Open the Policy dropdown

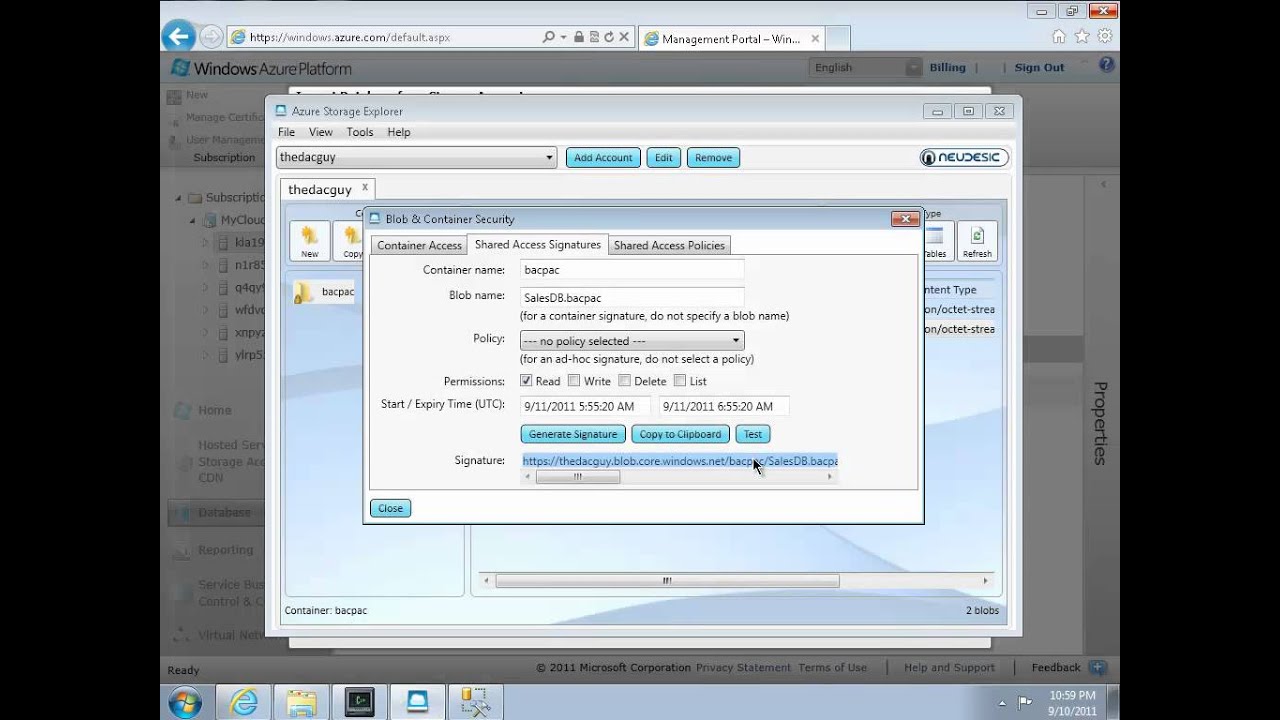[x=632, y=341]
